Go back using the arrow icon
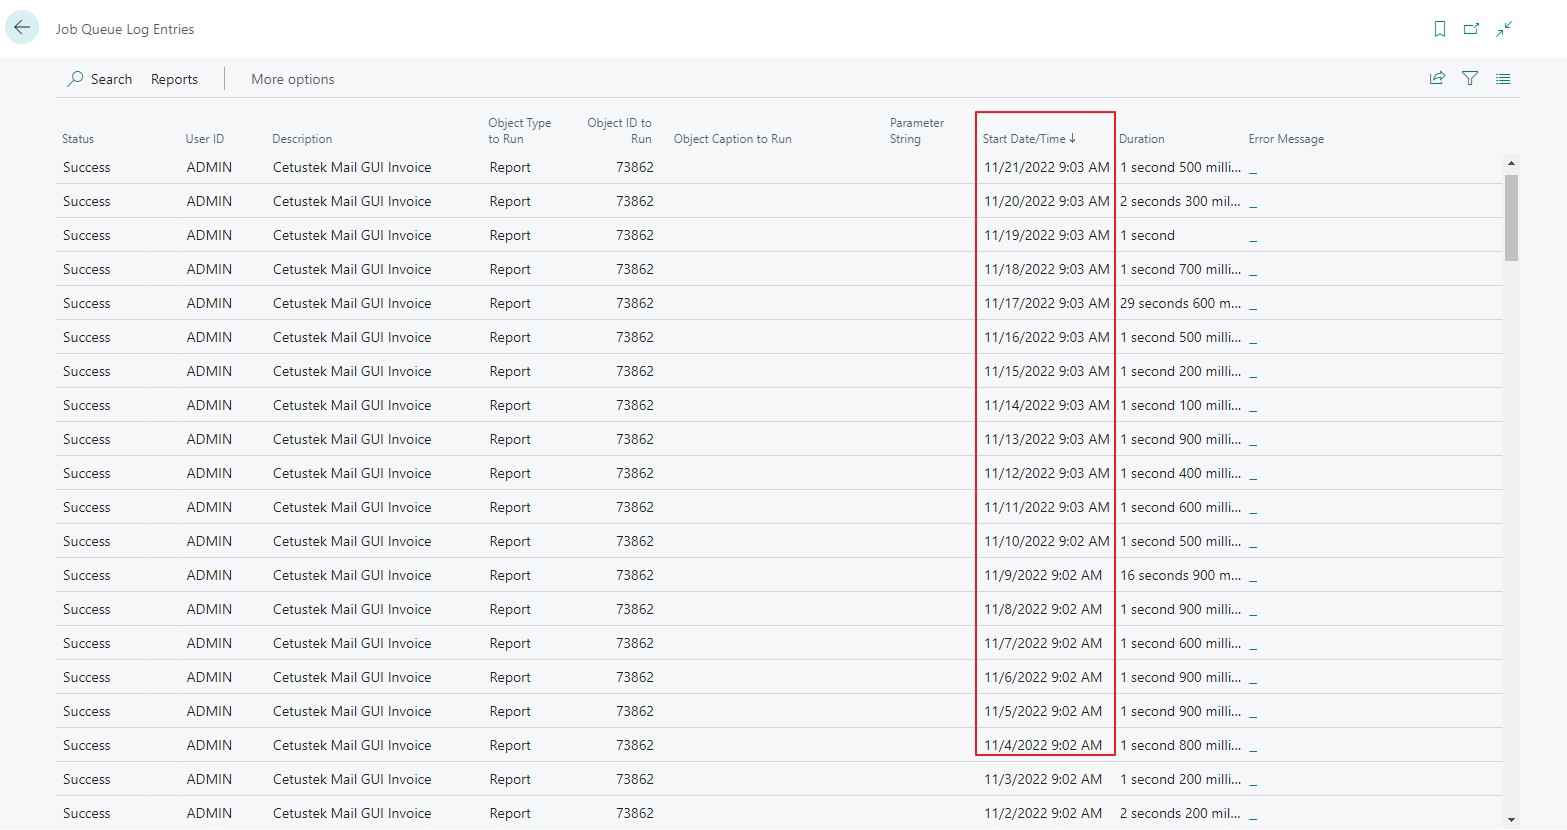 22,27
